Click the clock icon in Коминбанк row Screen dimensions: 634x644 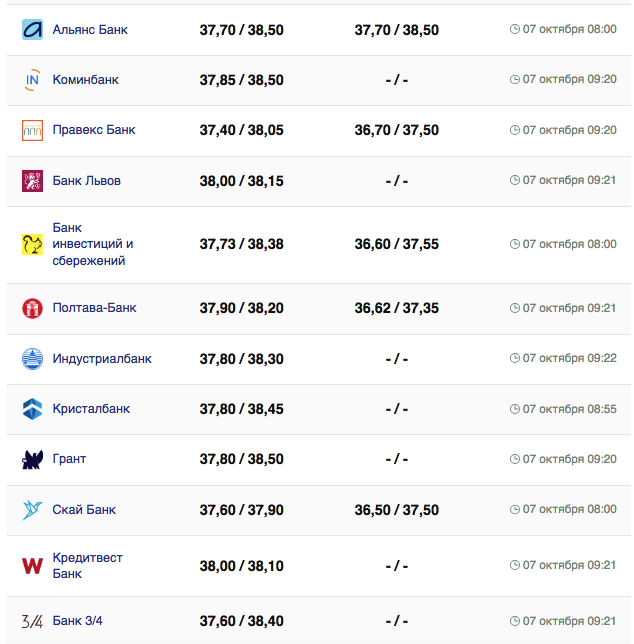coord(515,80)
